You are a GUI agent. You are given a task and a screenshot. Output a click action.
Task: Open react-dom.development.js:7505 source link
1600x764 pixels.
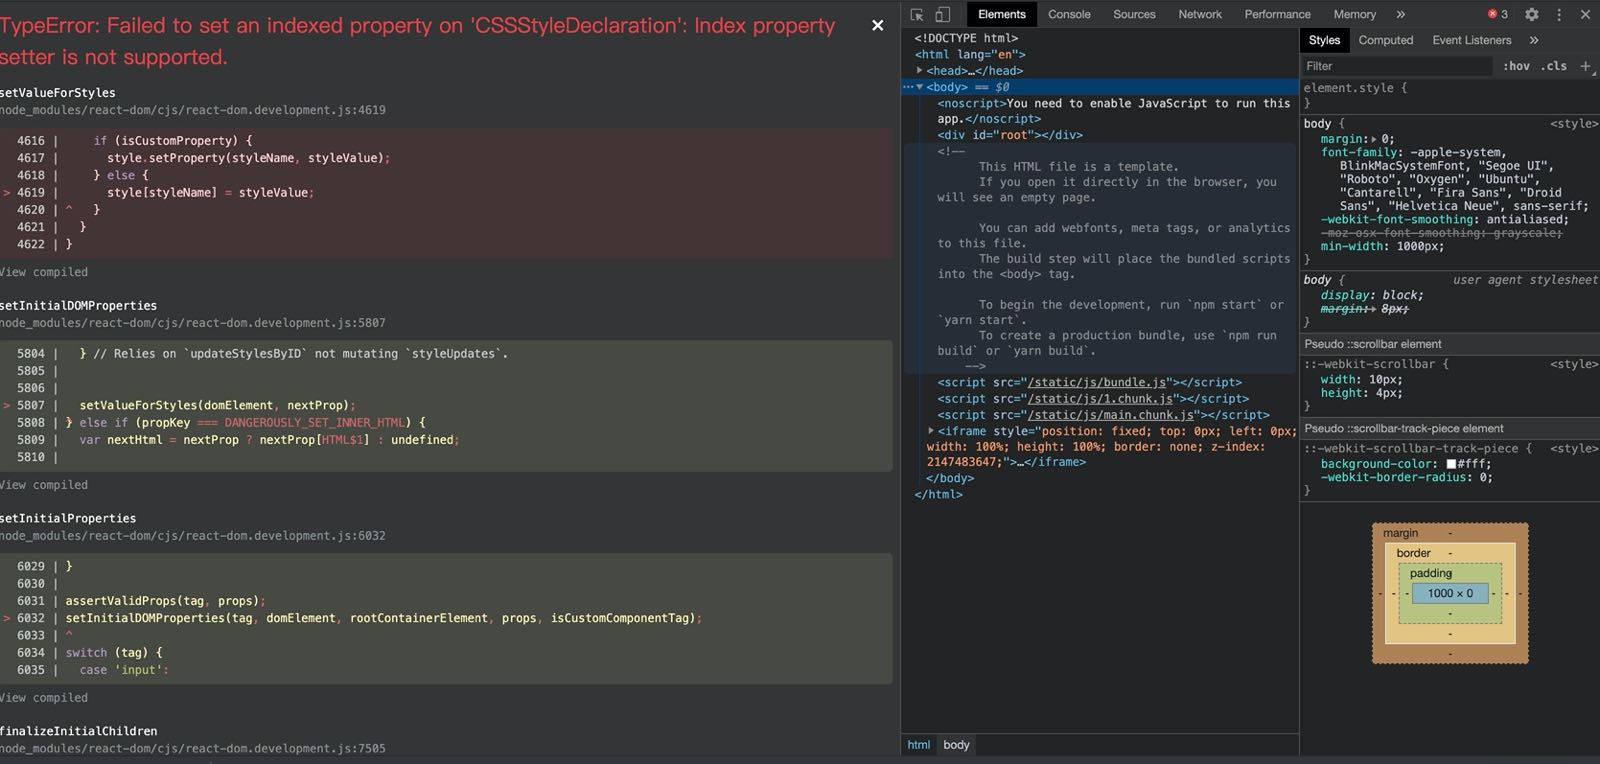(x=193, y=749)
